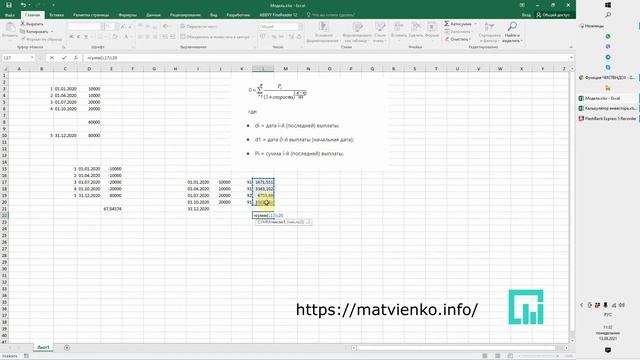This screenshot has height=360, width=640.
Task: Open Clipboard group dialog launcher
Action: (63, 47)
